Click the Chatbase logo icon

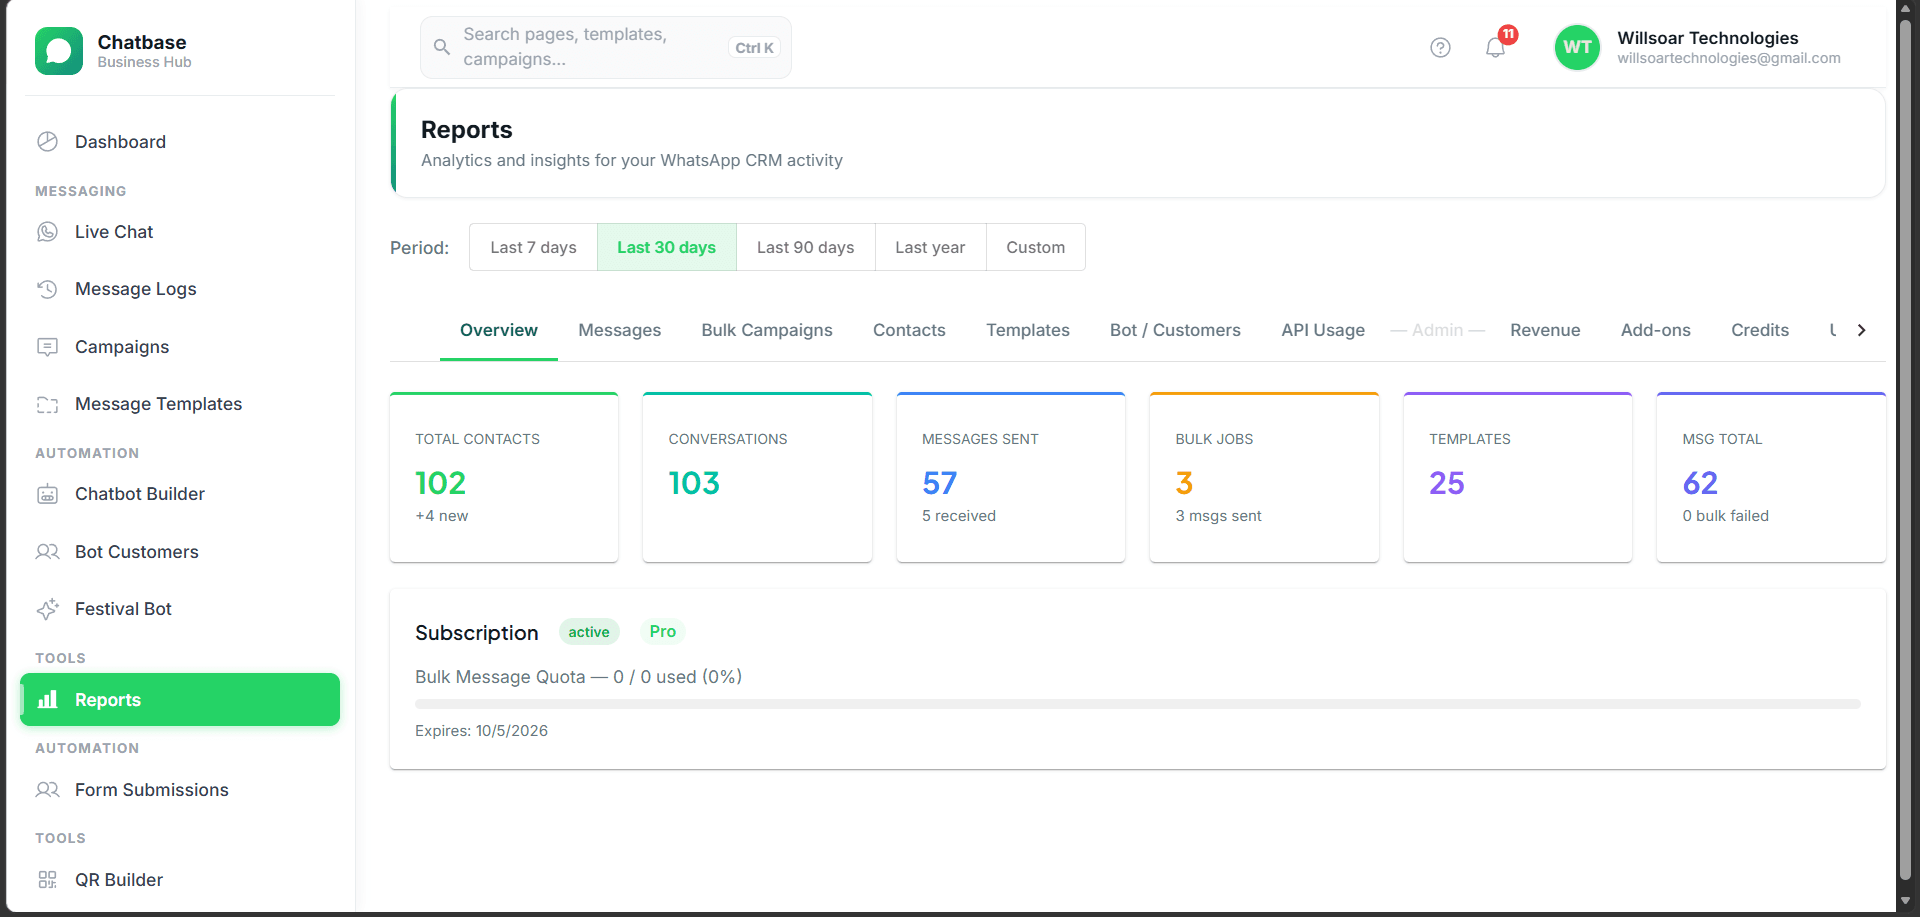[59, 51]
